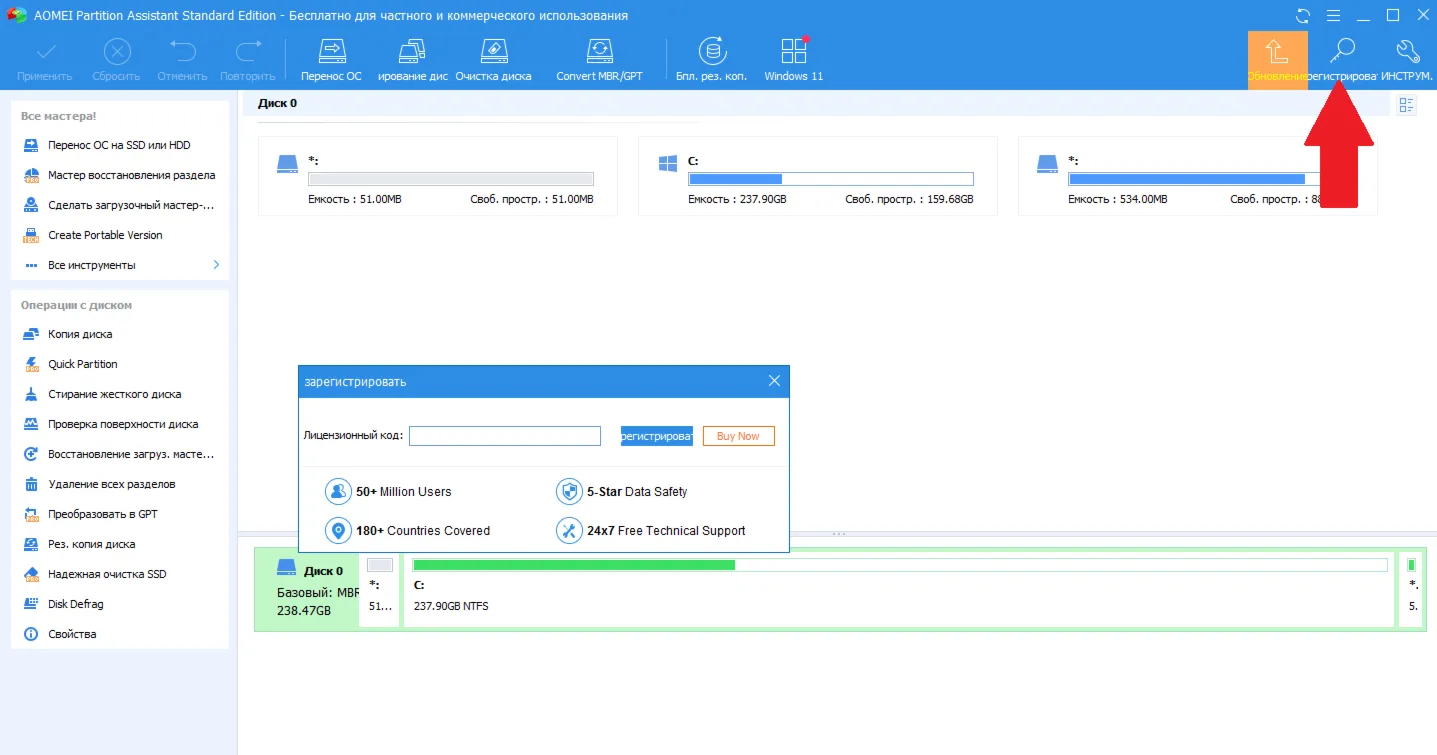This screenshot has width=1437, height=755.
Task: Click the Undo (Отменить) toolbar icon
Action: (x=182, y=50)
